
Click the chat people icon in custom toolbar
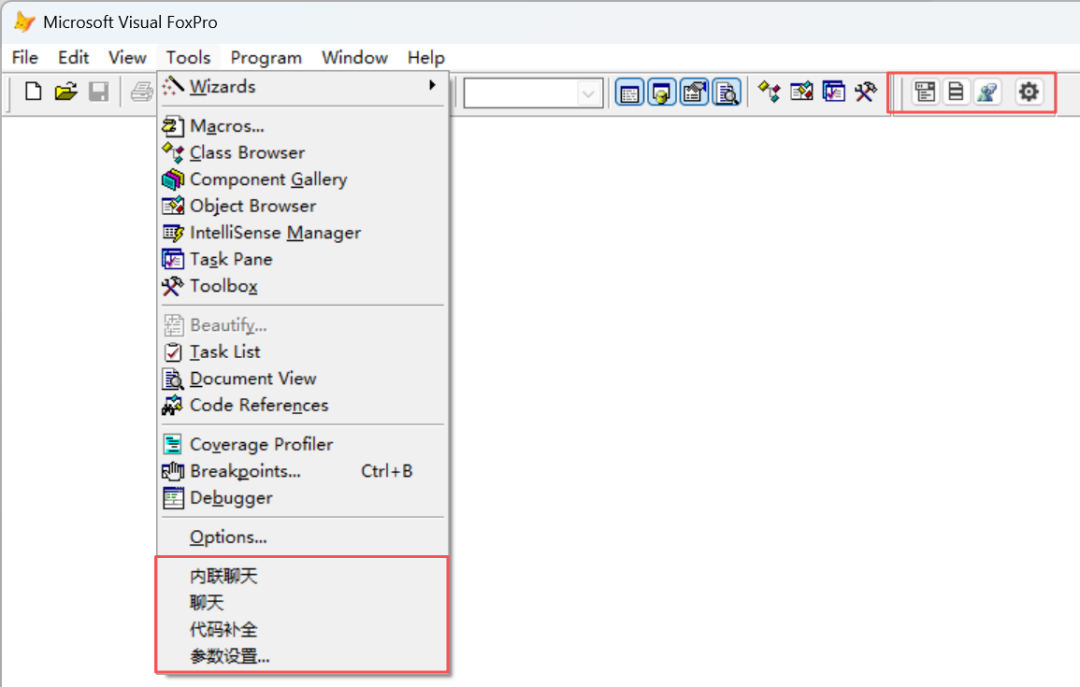[x=987, y=92]
